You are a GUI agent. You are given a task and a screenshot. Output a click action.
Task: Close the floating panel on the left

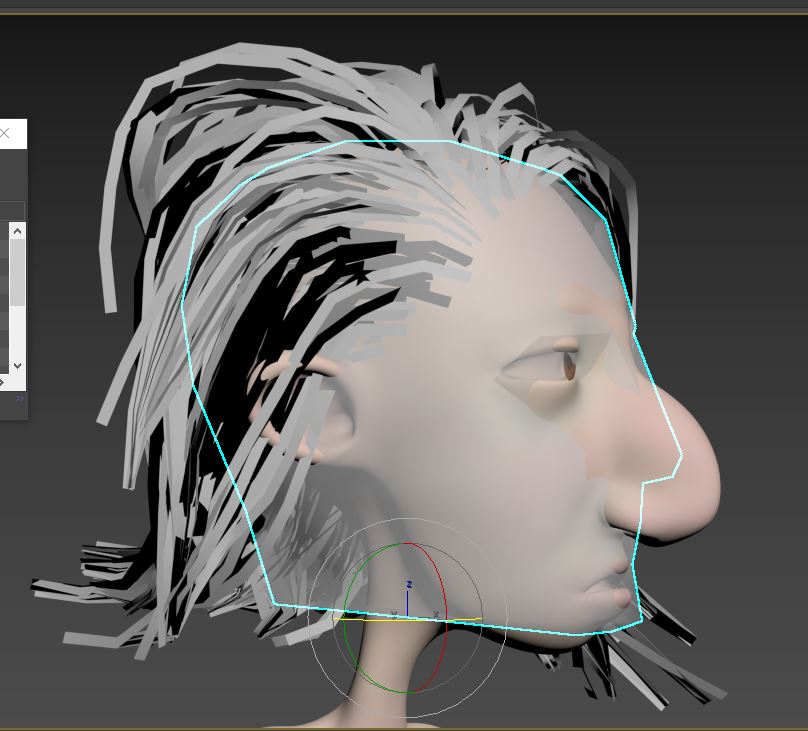pyautogui.click(x=6, y=133)
